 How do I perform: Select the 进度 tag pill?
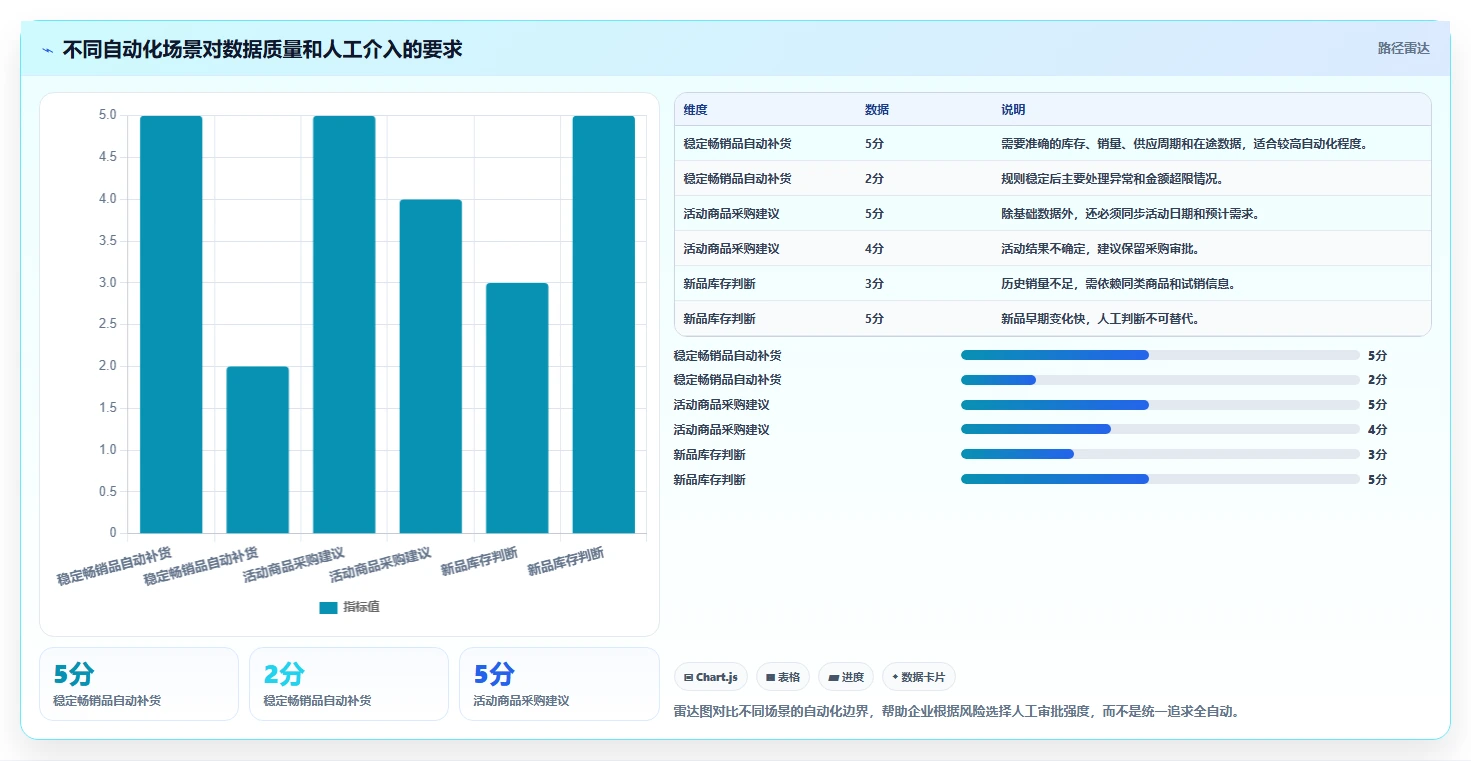846,677
